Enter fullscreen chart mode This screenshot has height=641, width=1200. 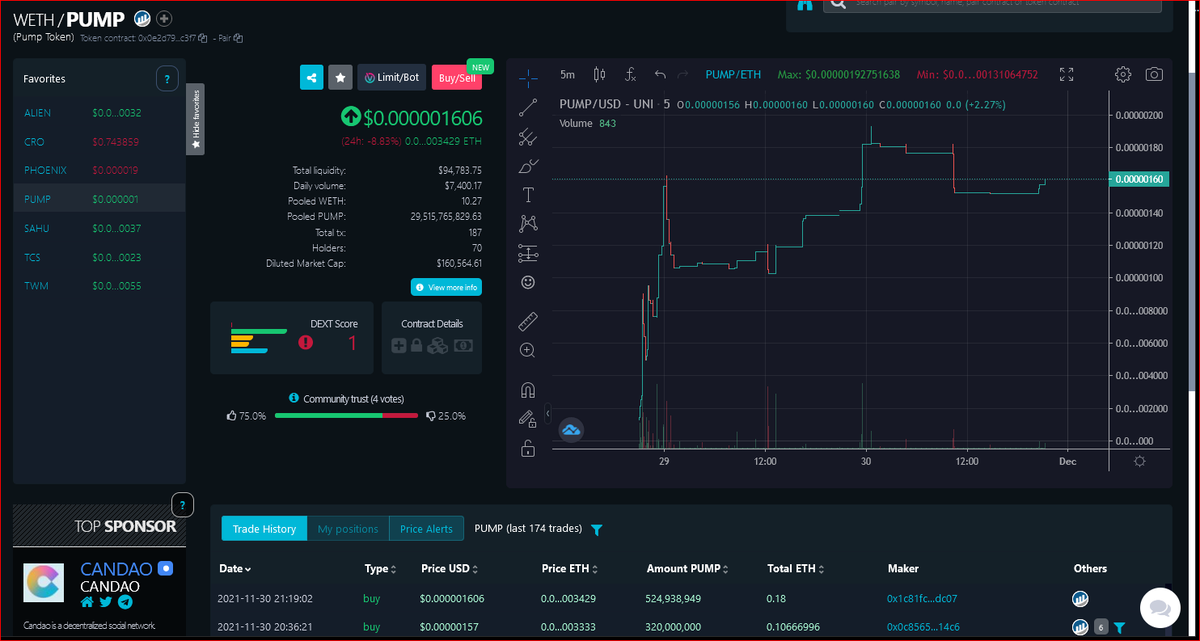click(x=1067, y=74)
